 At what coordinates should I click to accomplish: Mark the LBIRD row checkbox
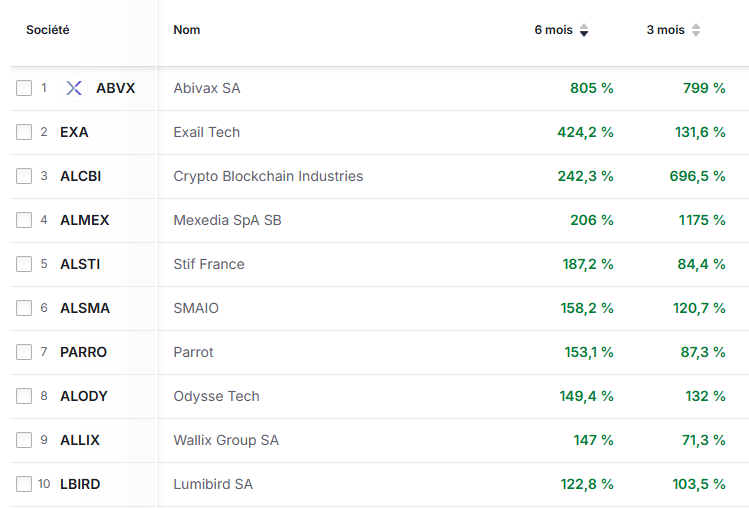24,485
